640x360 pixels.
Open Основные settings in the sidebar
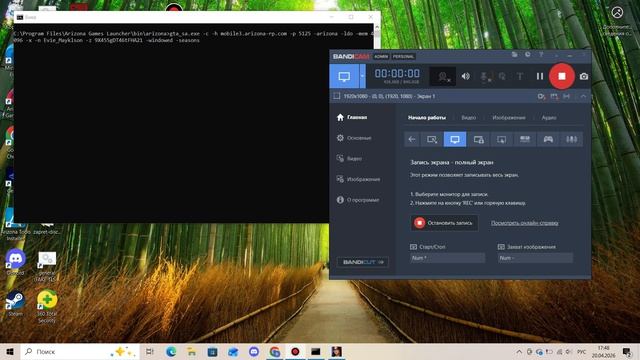point(354,138)
